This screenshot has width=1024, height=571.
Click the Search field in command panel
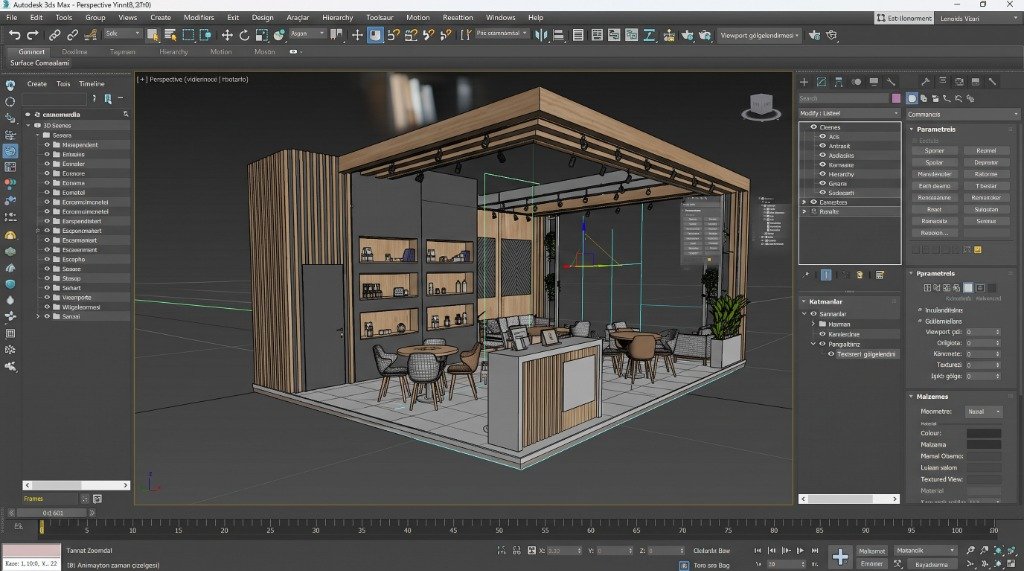pos(844,99)
